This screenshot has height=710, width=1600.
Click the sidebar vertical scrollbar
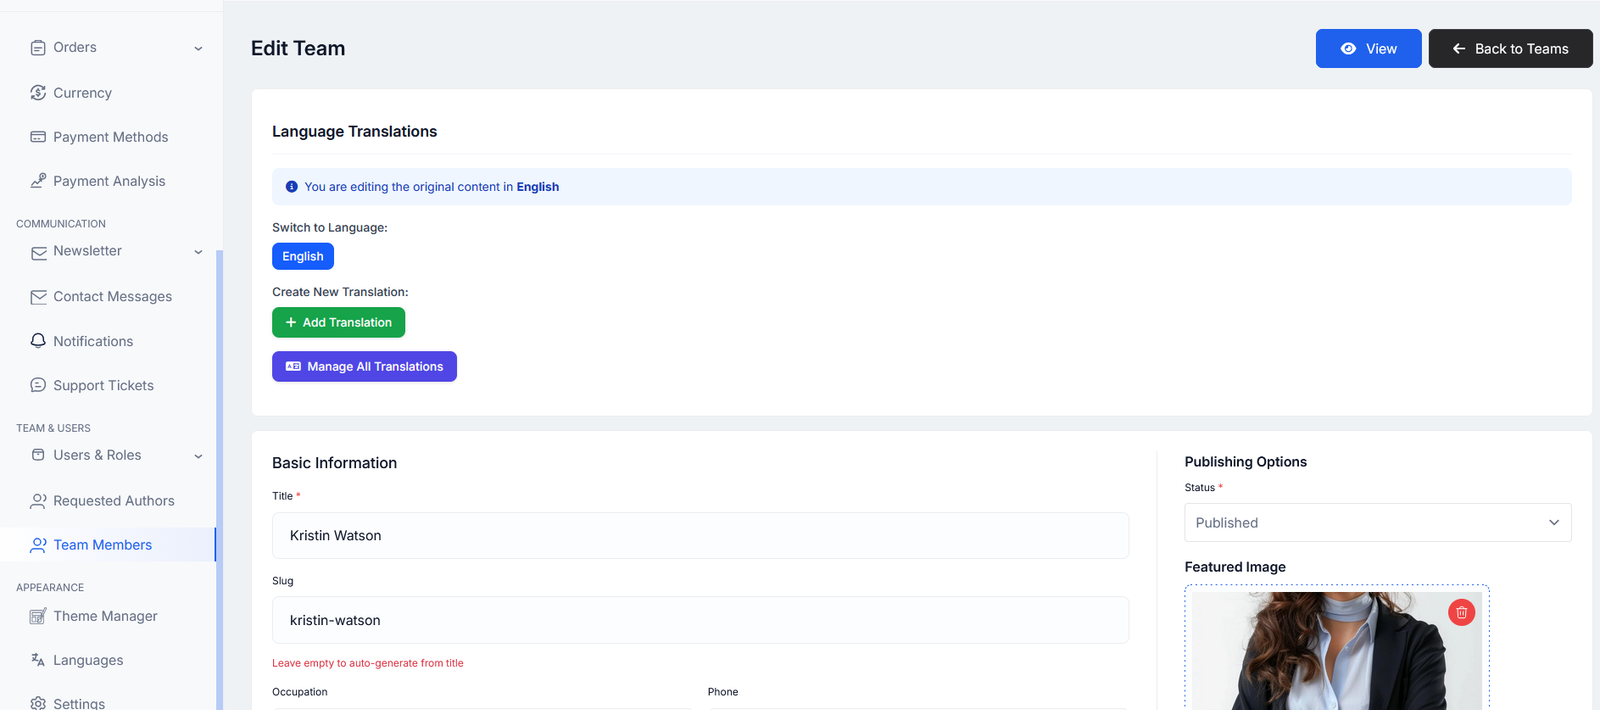coord(219,480)
